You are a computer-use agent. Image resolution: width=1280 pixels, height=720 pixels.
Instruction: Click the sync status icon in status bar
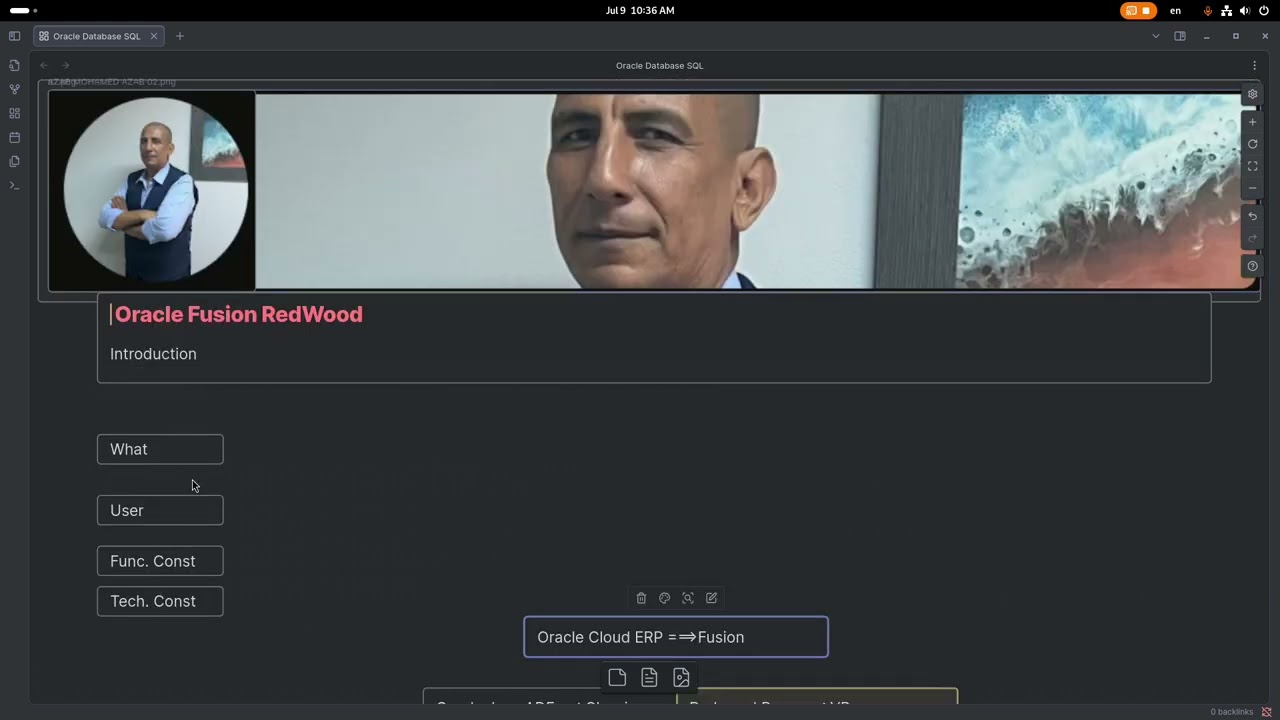[x=1266, y=712]
